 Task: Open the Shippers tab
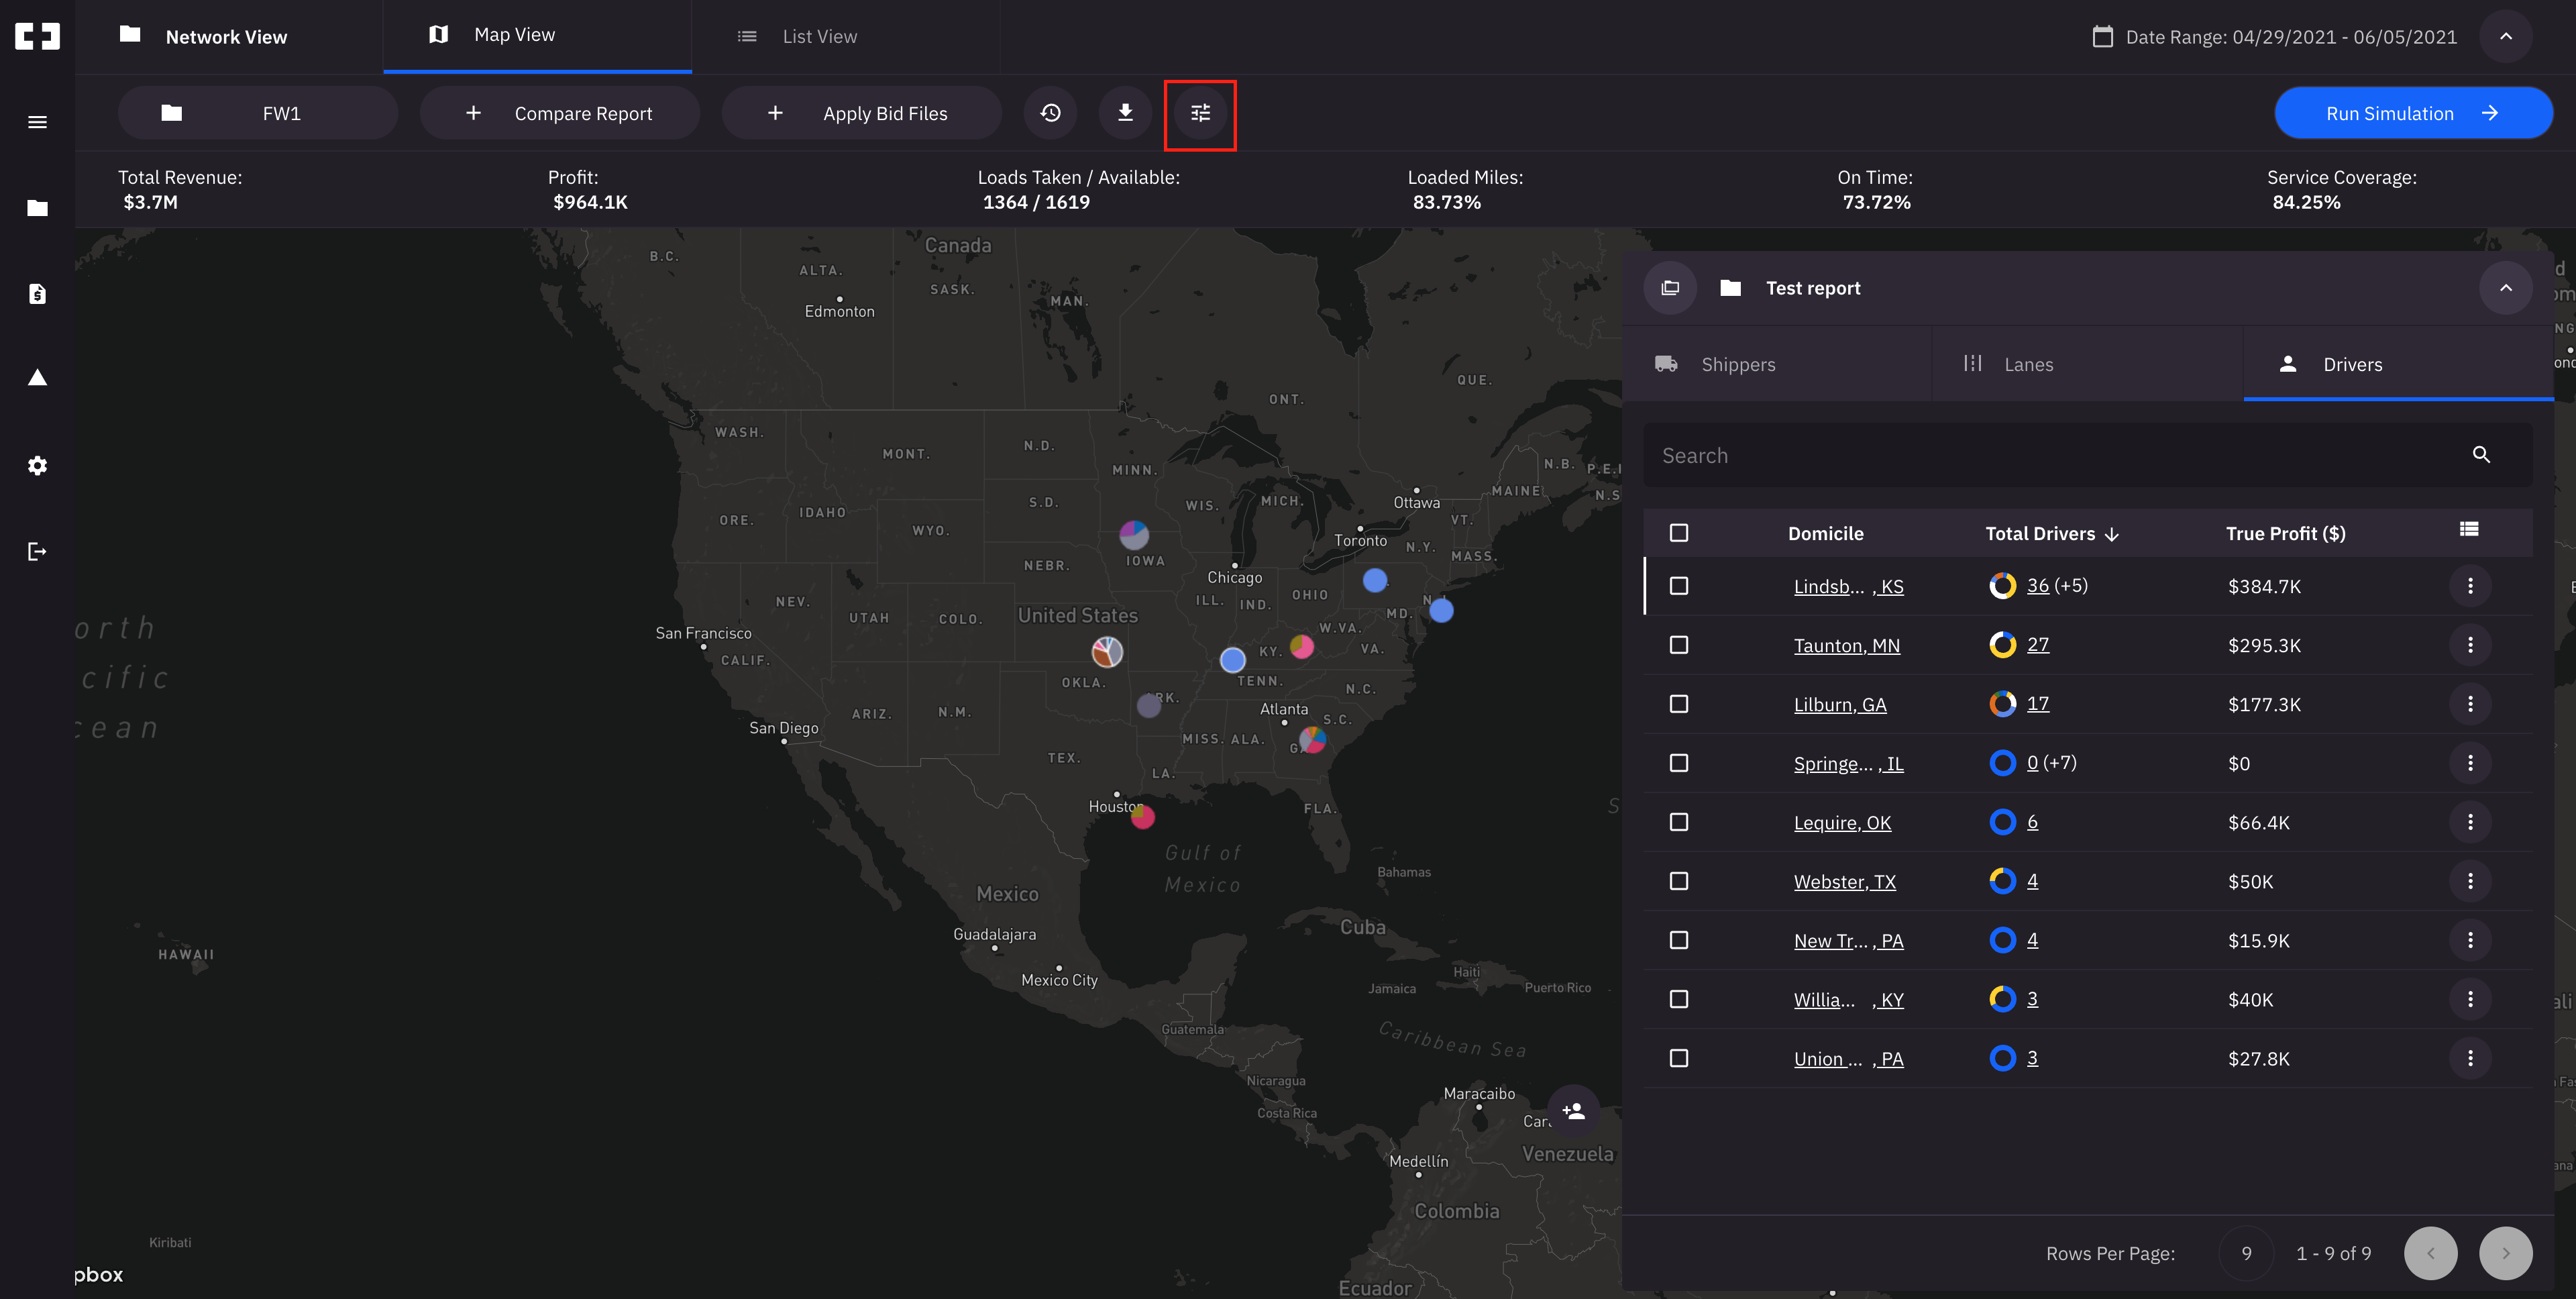click(1737, 365)
